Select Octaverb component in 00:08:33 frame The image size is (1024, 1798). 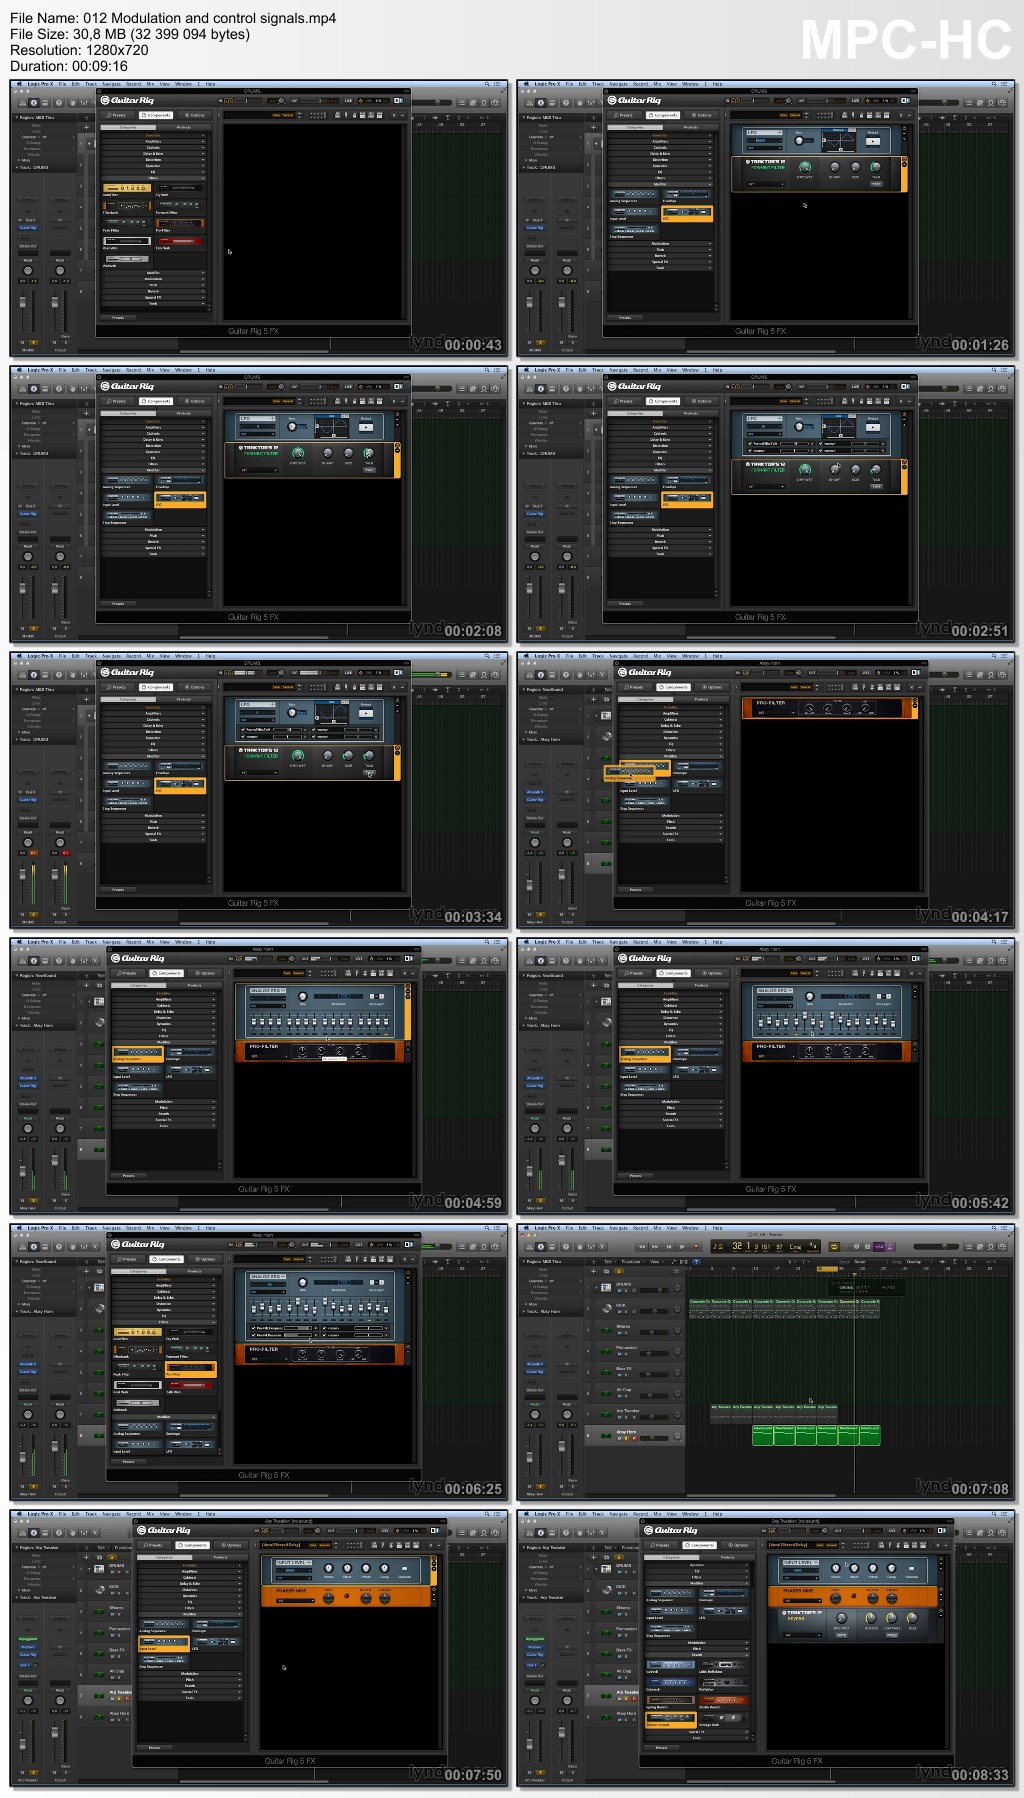click(x=671, y=1684)
